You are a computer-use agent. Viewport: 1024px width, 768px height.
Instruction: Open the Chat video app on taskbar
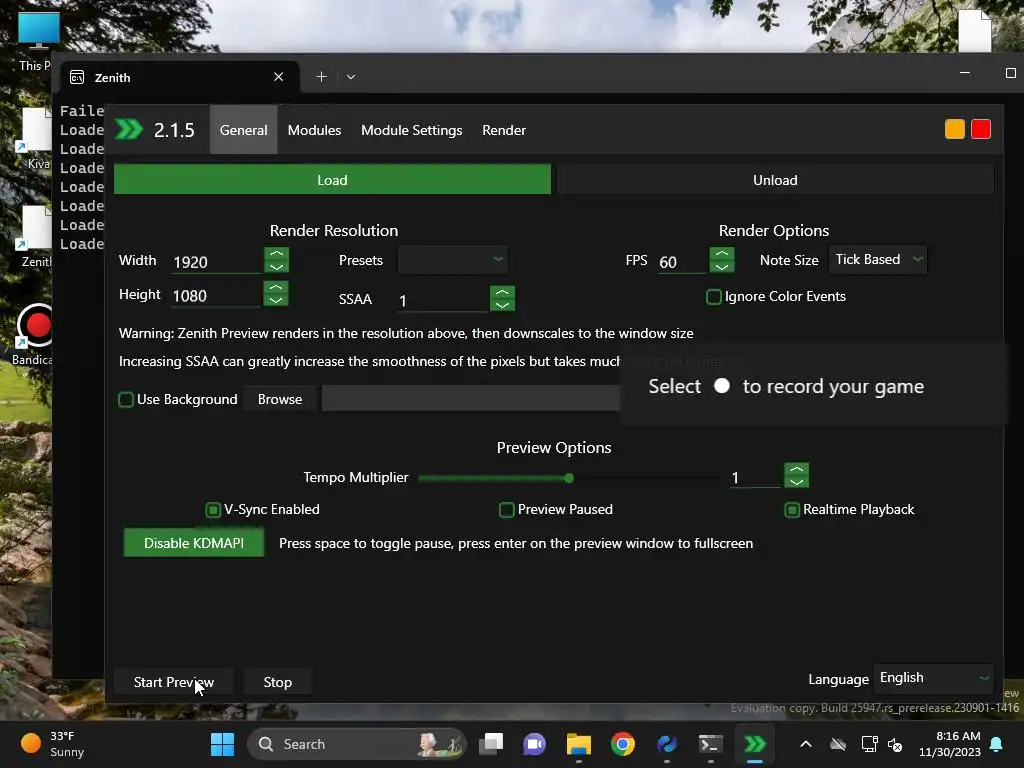pyautogui.click(x=534, y=744)
